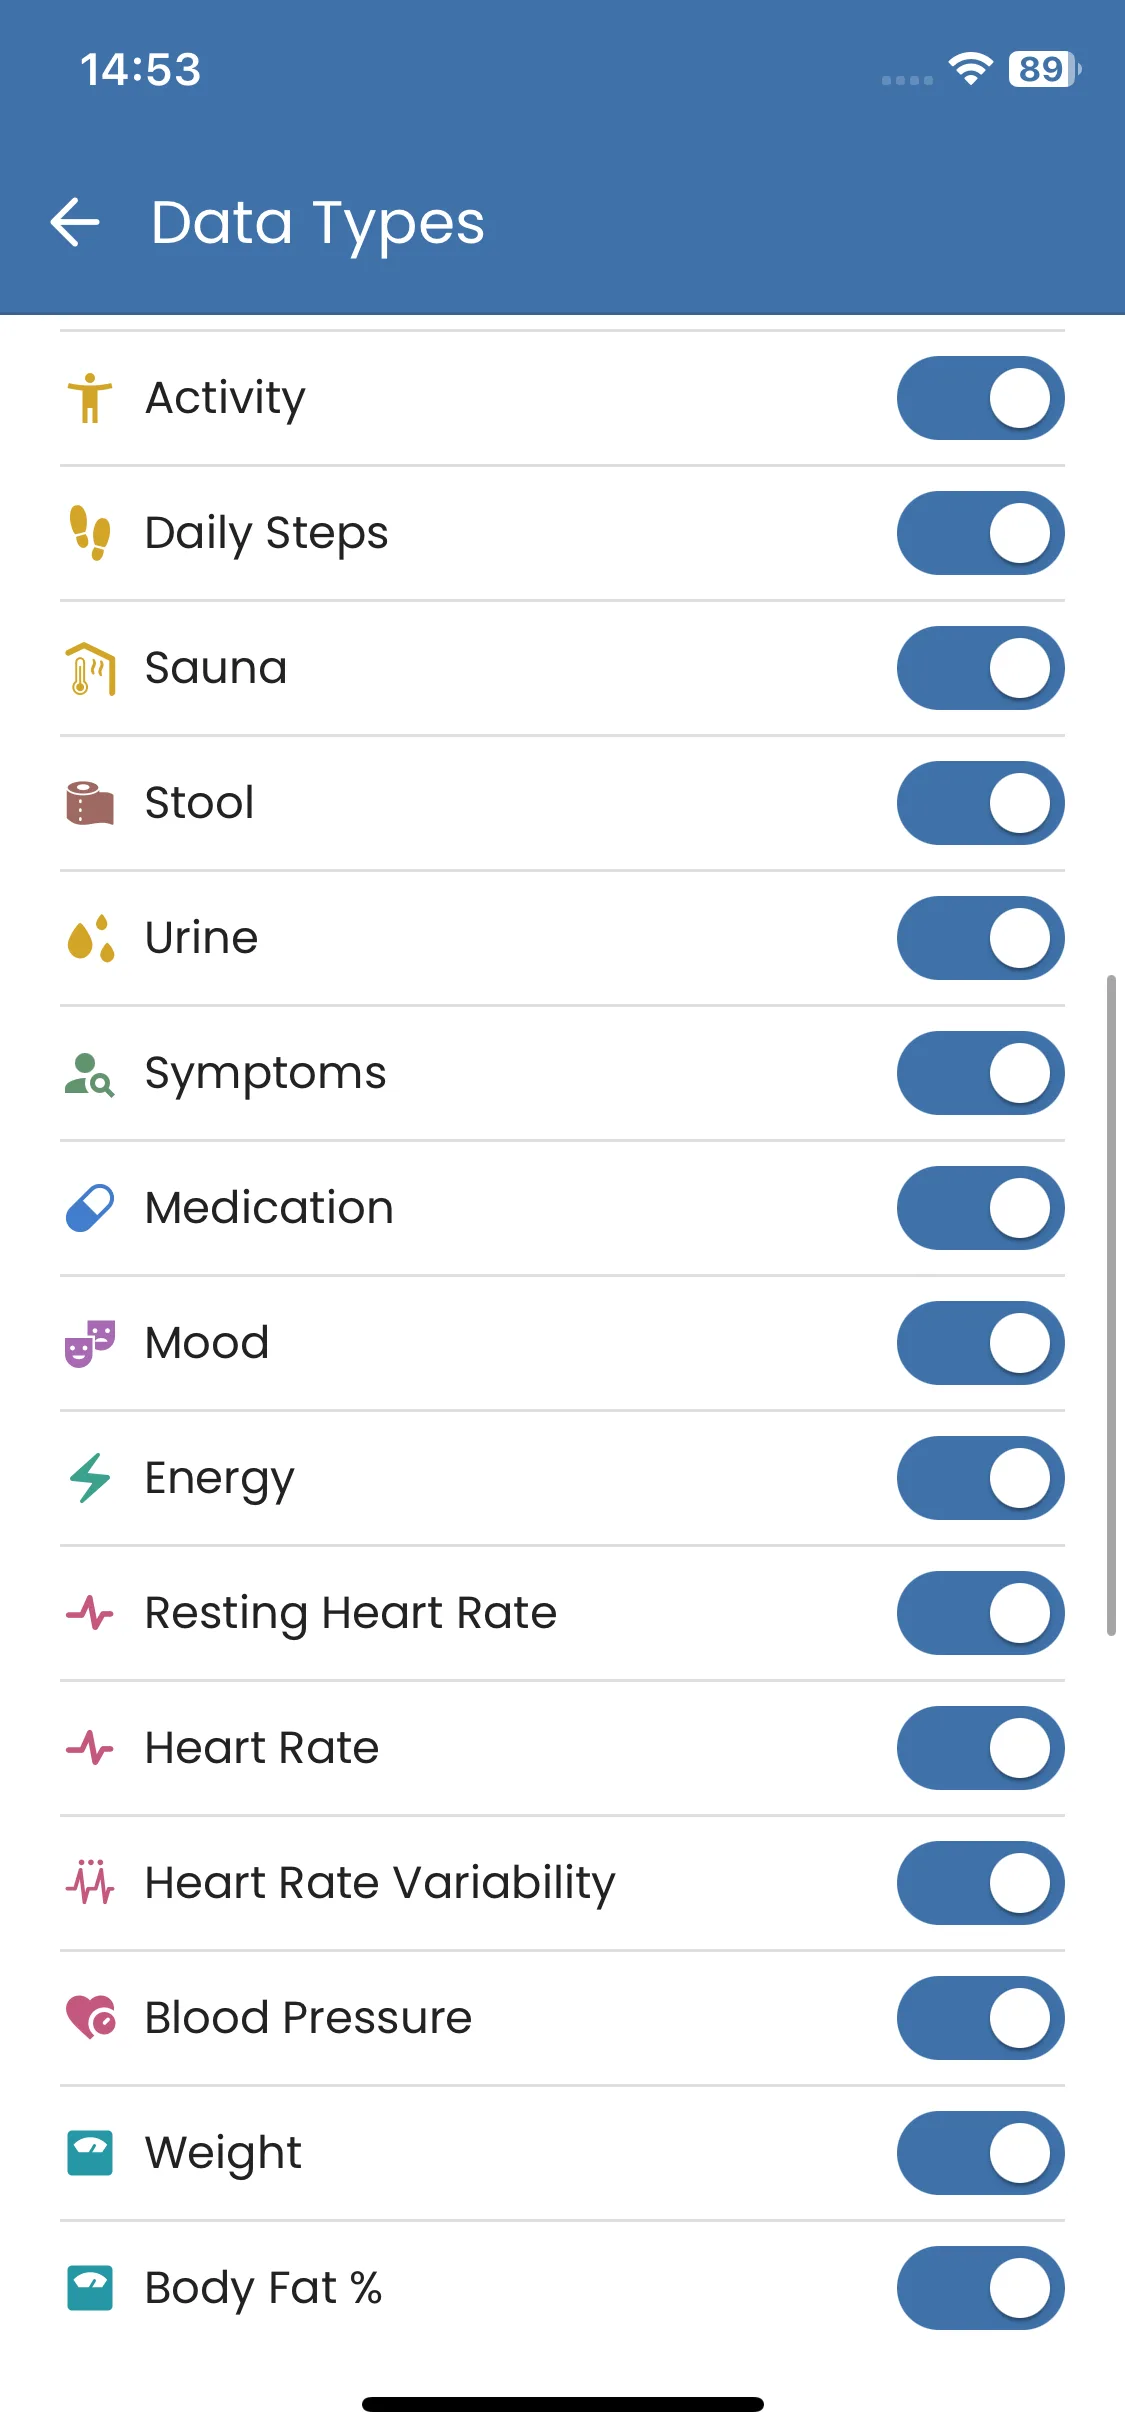Screen dimensions: 1125x2436
Task: Tap the Medication pill icon
Action: tap(90, 1208)
